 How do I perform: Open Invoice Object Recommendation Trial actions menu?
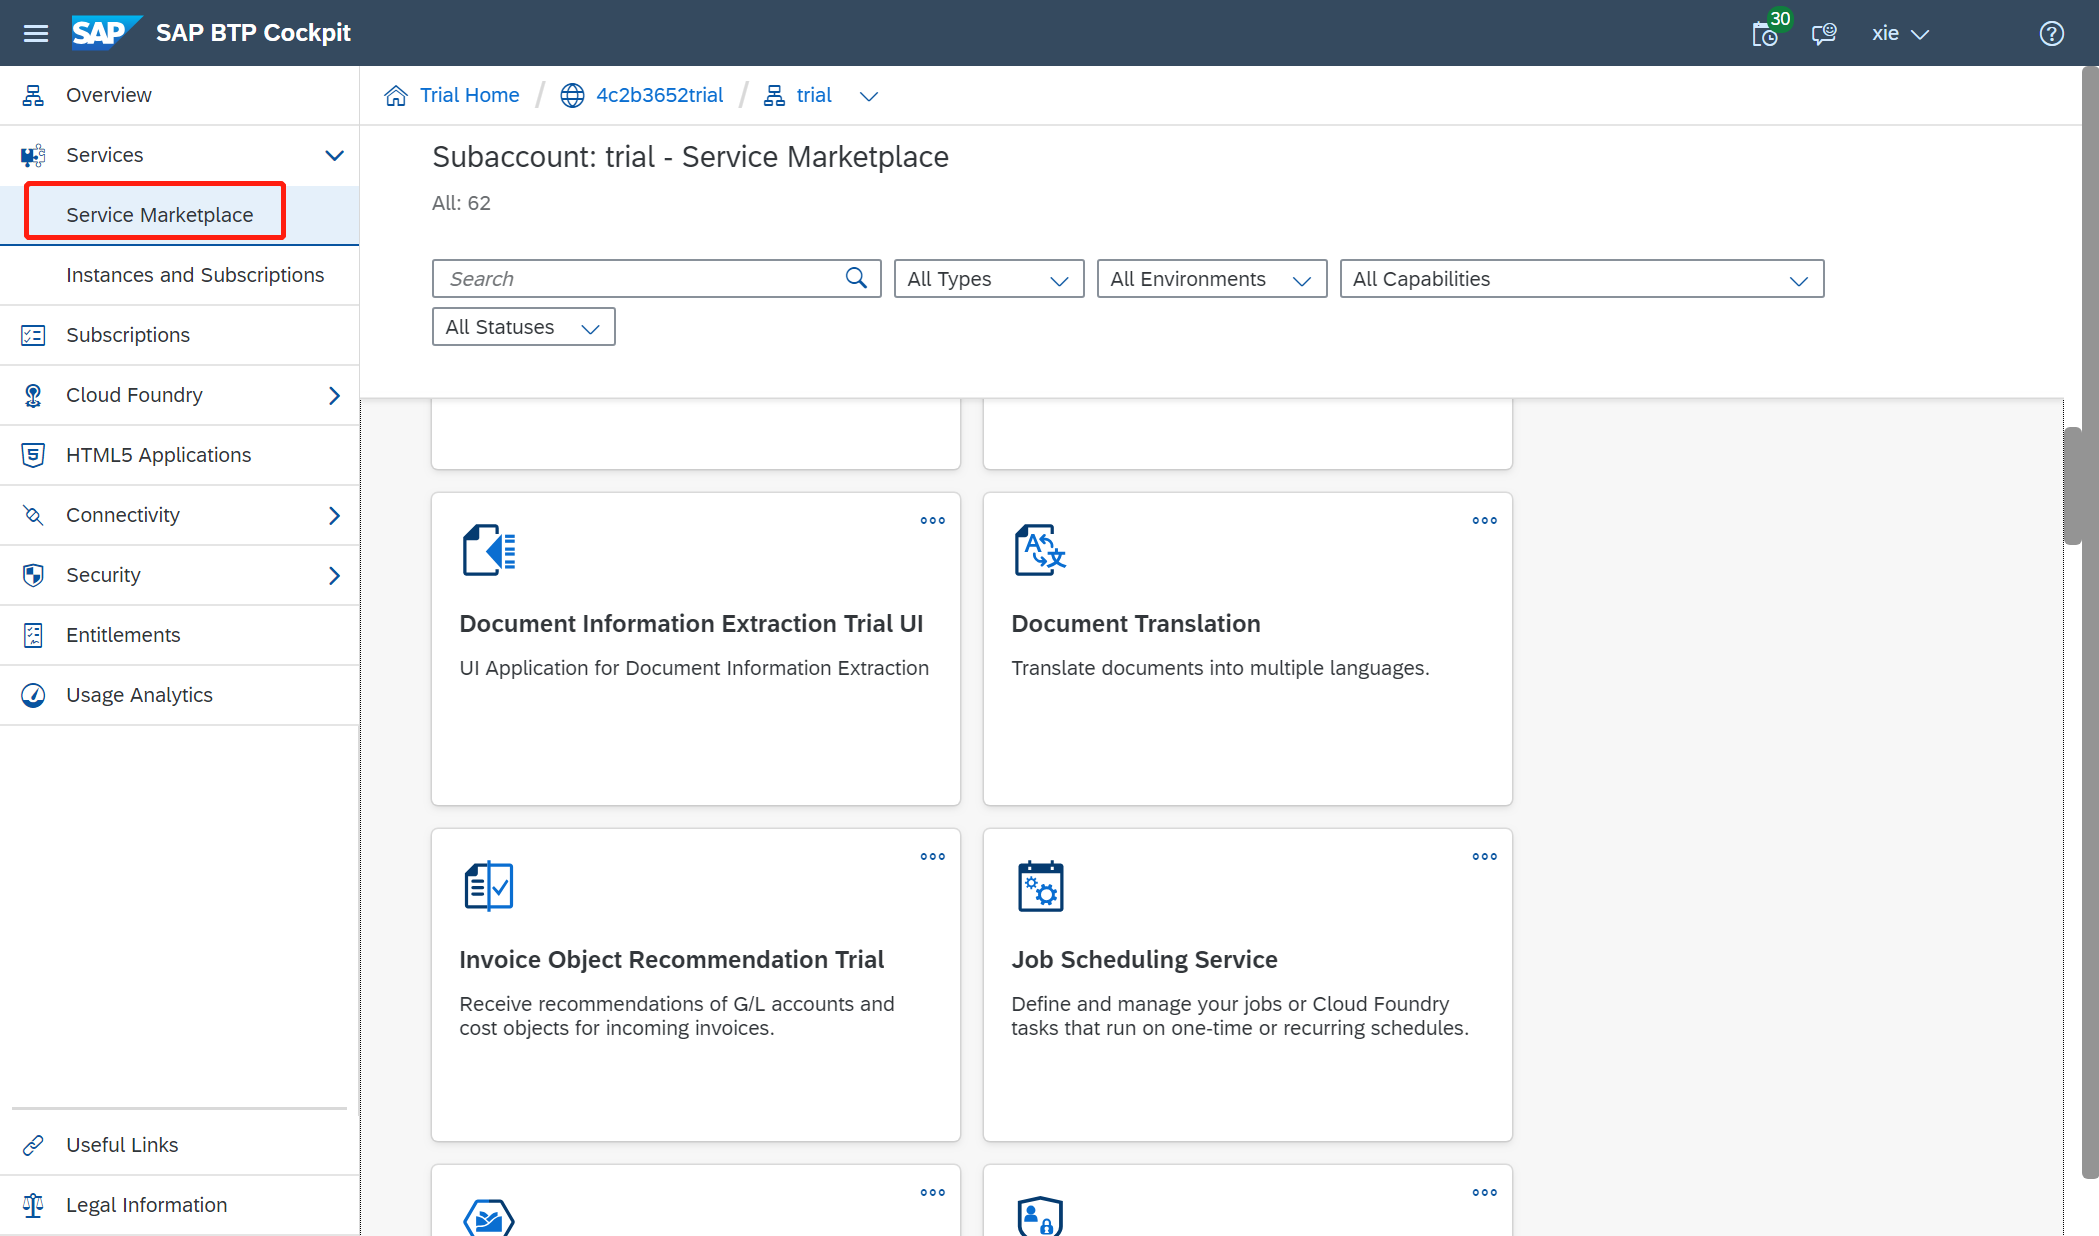pyautogui.click(x=932, y=856)
